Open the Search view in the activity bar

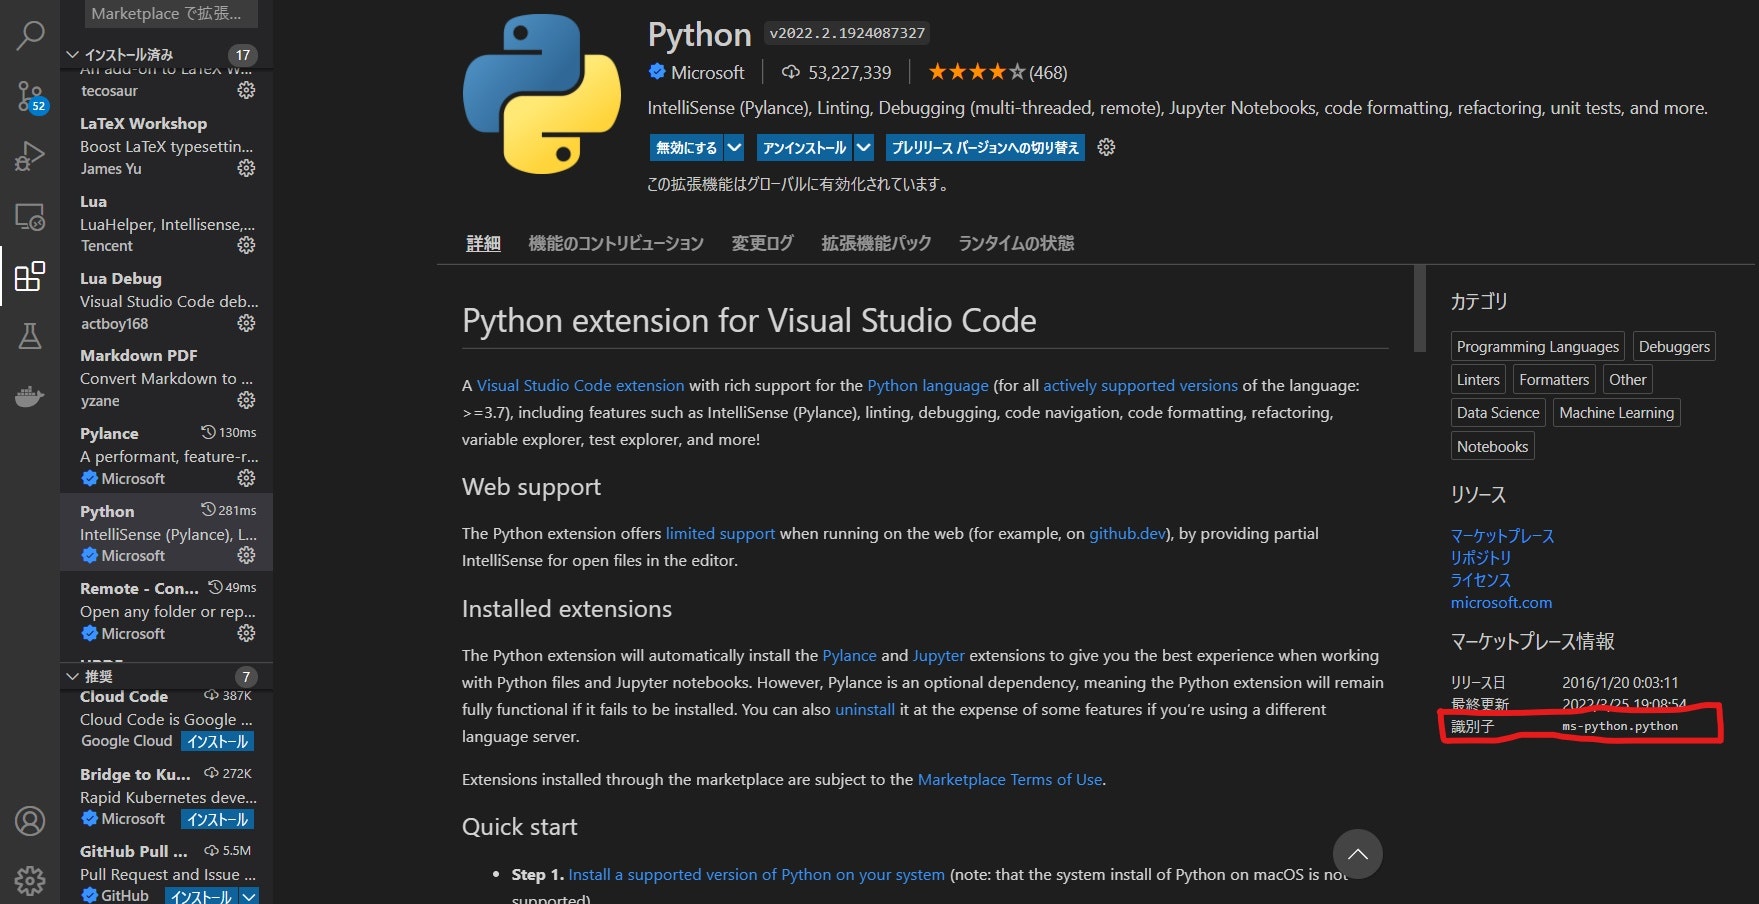29,35
